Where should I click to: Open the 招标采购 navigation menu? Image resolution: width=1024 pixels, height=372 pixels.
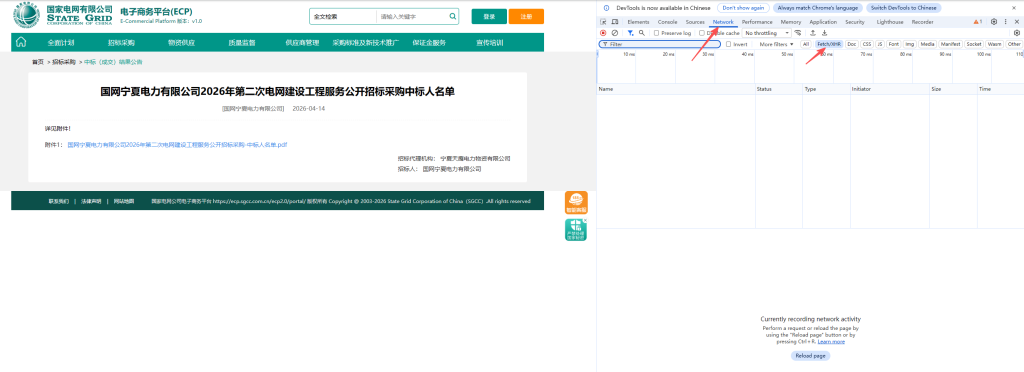121,42
